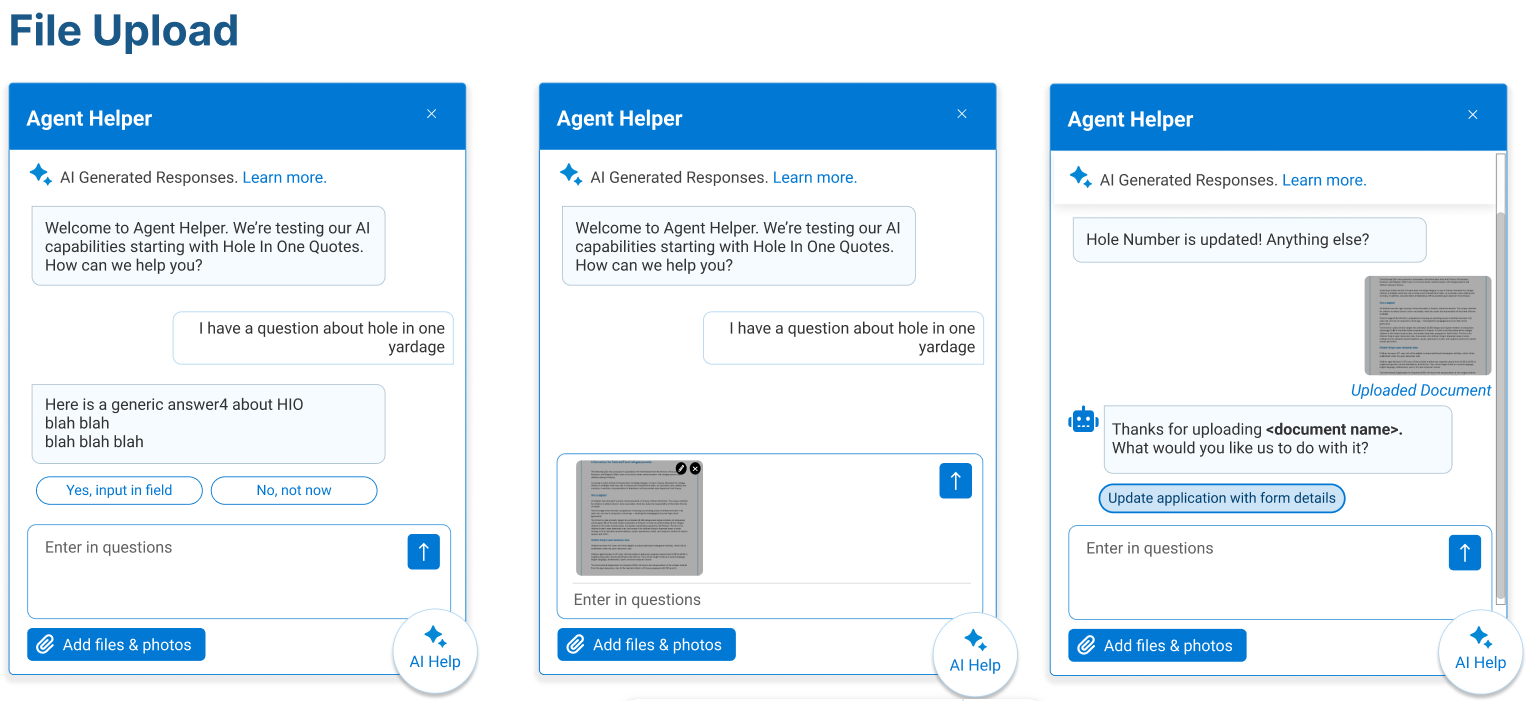This screenshot has width=1533, height=701.
Task: Click the send arrow below Update application button
Action: tap(1465, 552)
